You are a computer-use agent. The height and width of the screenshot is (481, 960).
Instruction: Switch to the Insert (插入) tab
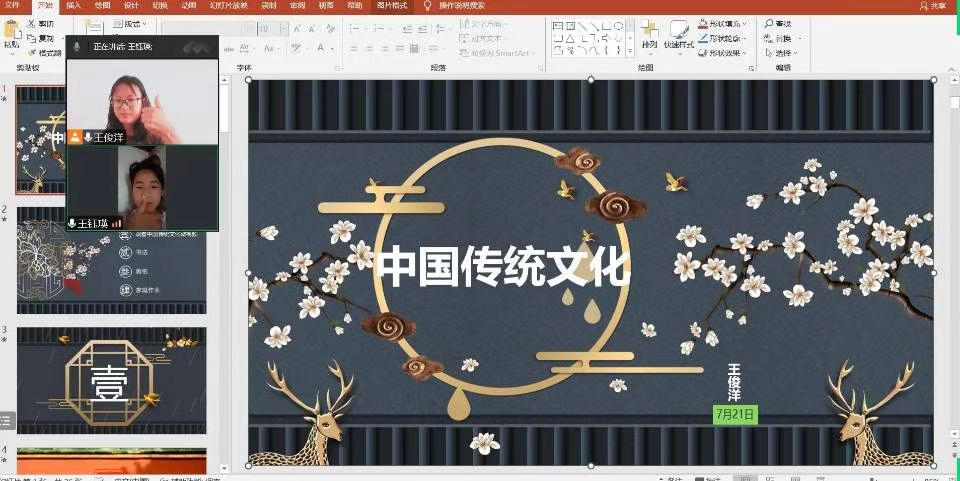point(73,6)
